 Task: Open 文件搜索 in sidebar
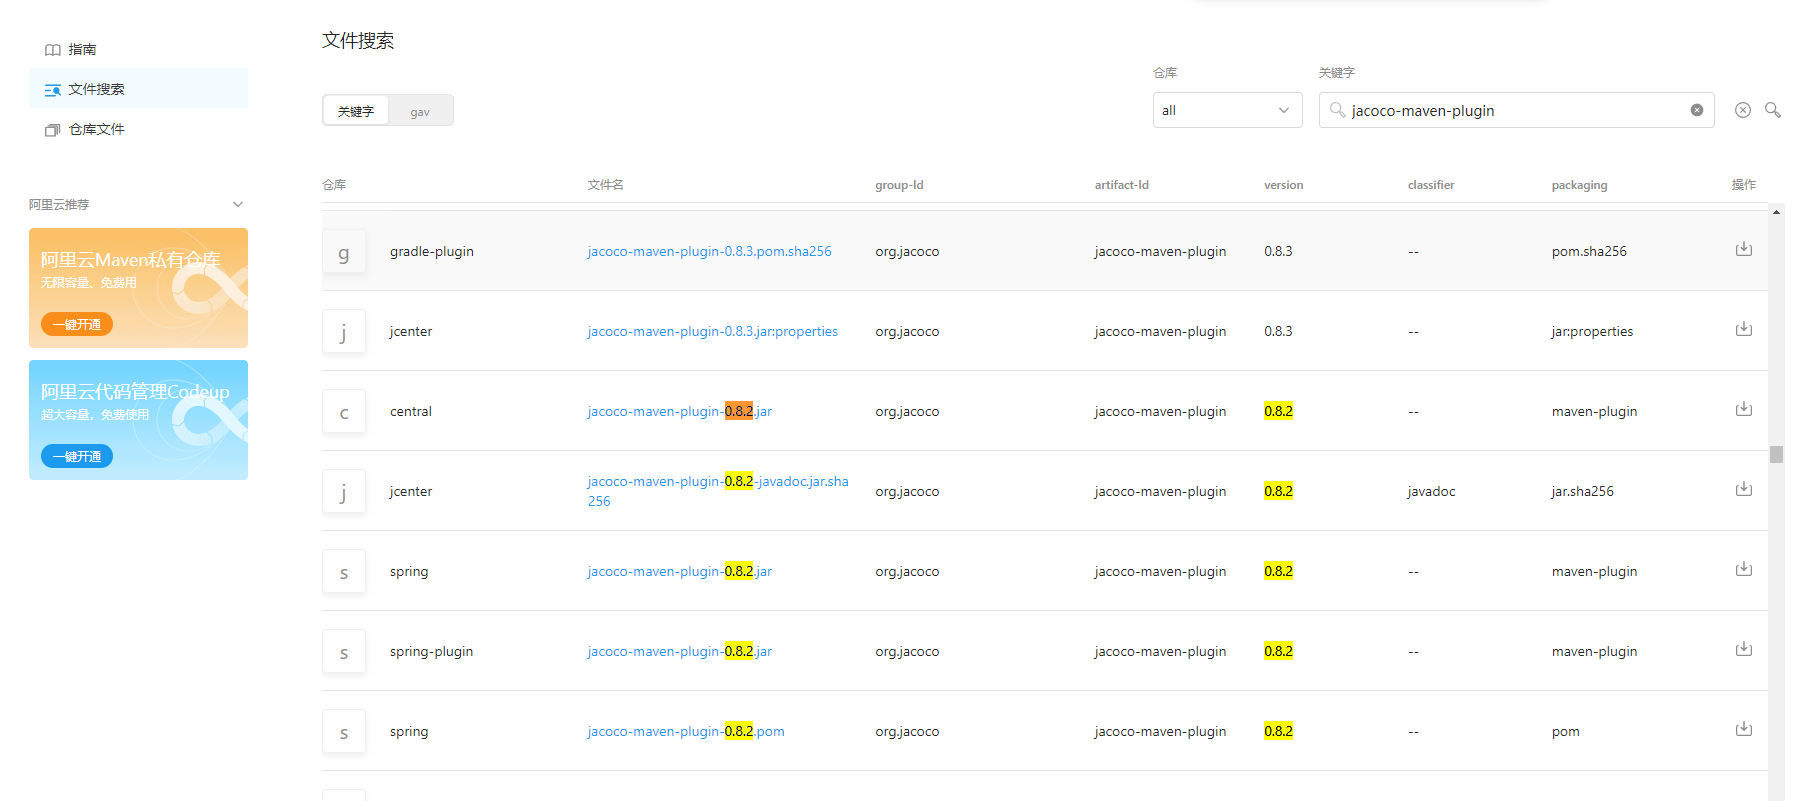click(138, 89)
